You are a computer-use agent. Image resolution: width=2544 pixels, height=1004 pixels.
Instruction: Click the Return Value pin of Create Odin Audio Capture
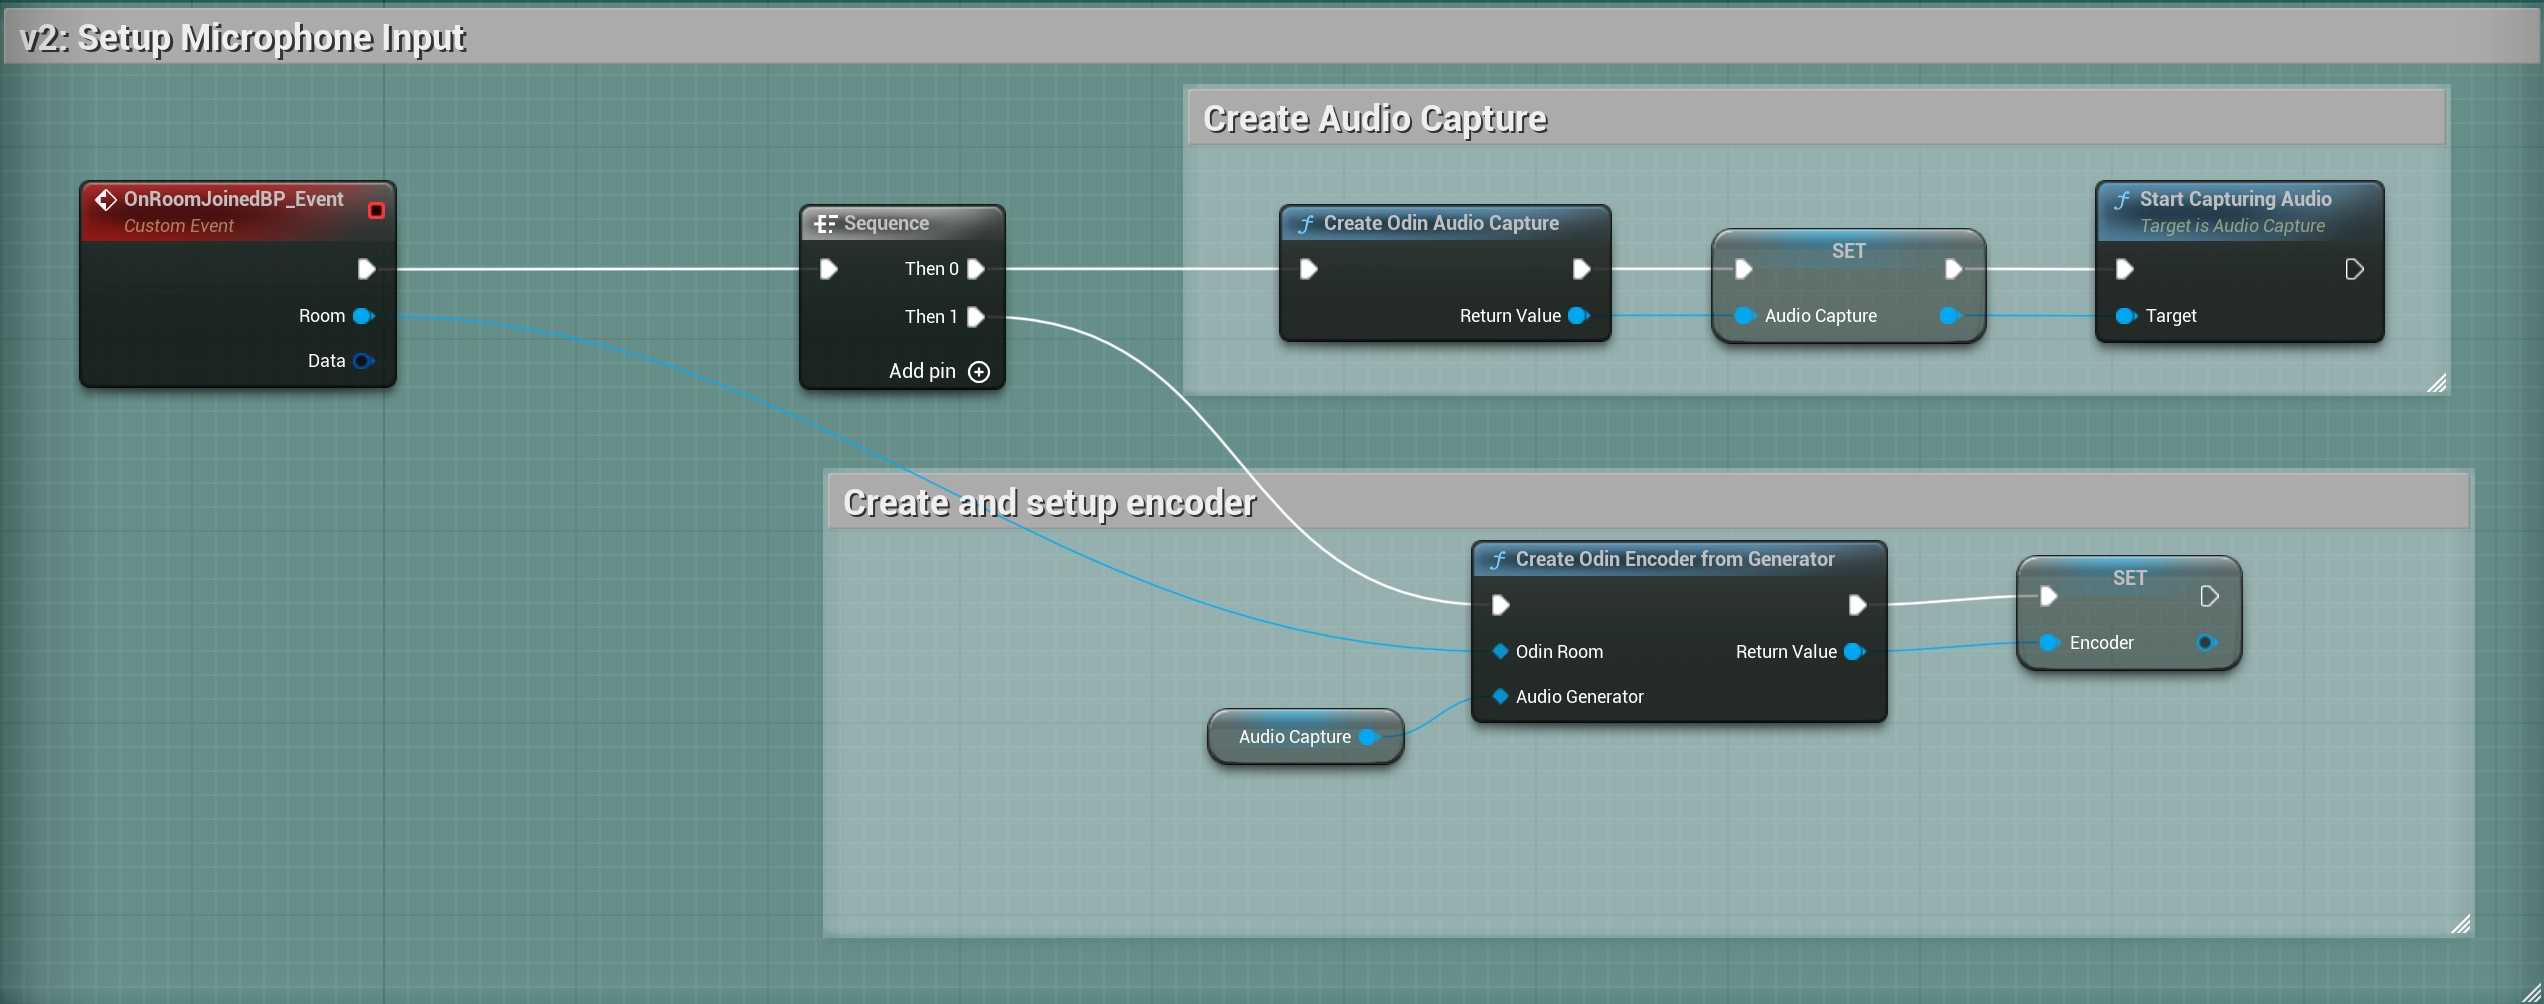[1580, 316]
